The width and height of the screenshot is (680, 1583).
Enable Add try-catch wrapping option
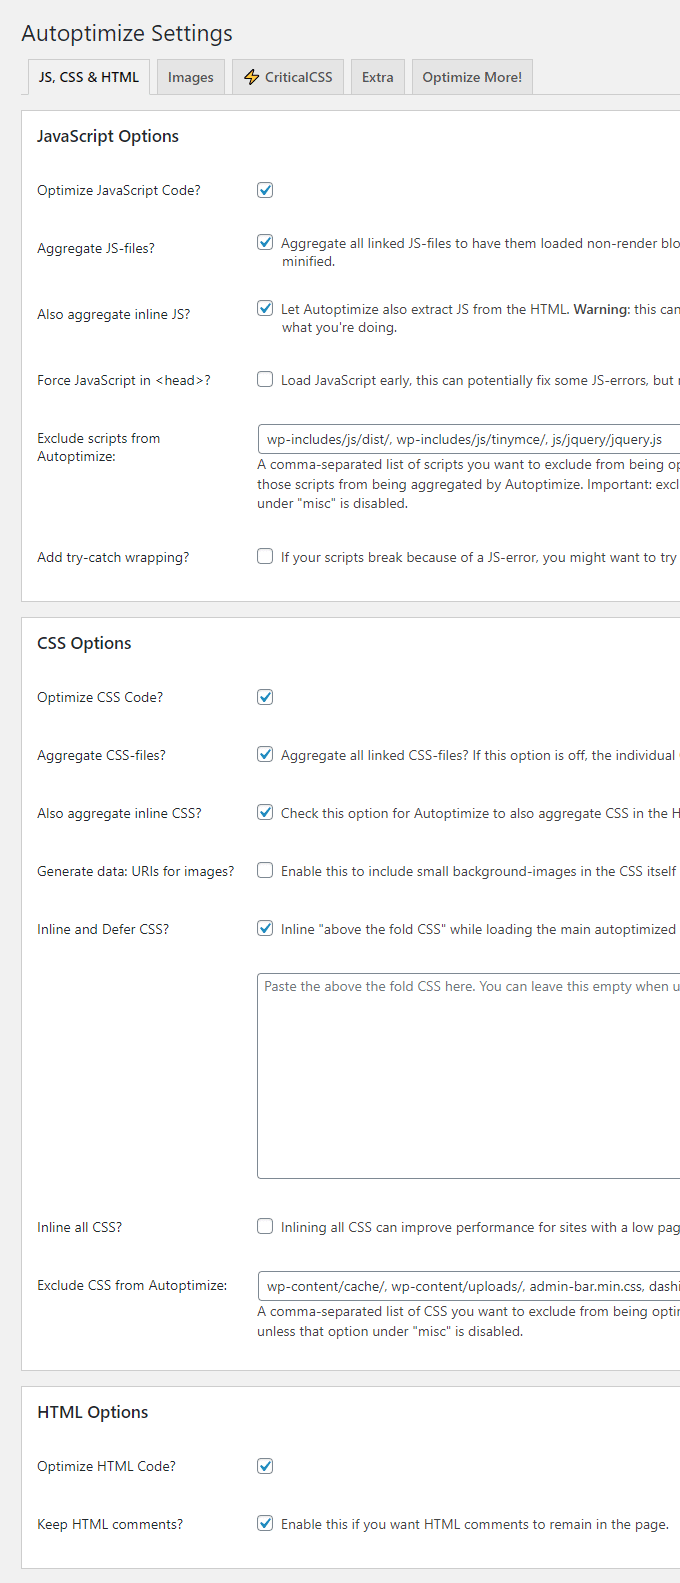click(265, 556)
